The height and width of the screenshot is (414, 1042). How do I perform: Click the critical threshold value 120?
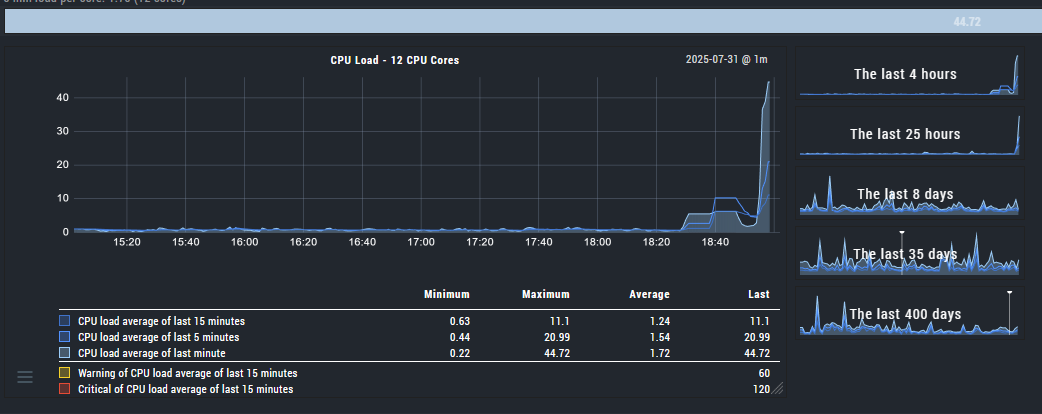pos(762,389)
